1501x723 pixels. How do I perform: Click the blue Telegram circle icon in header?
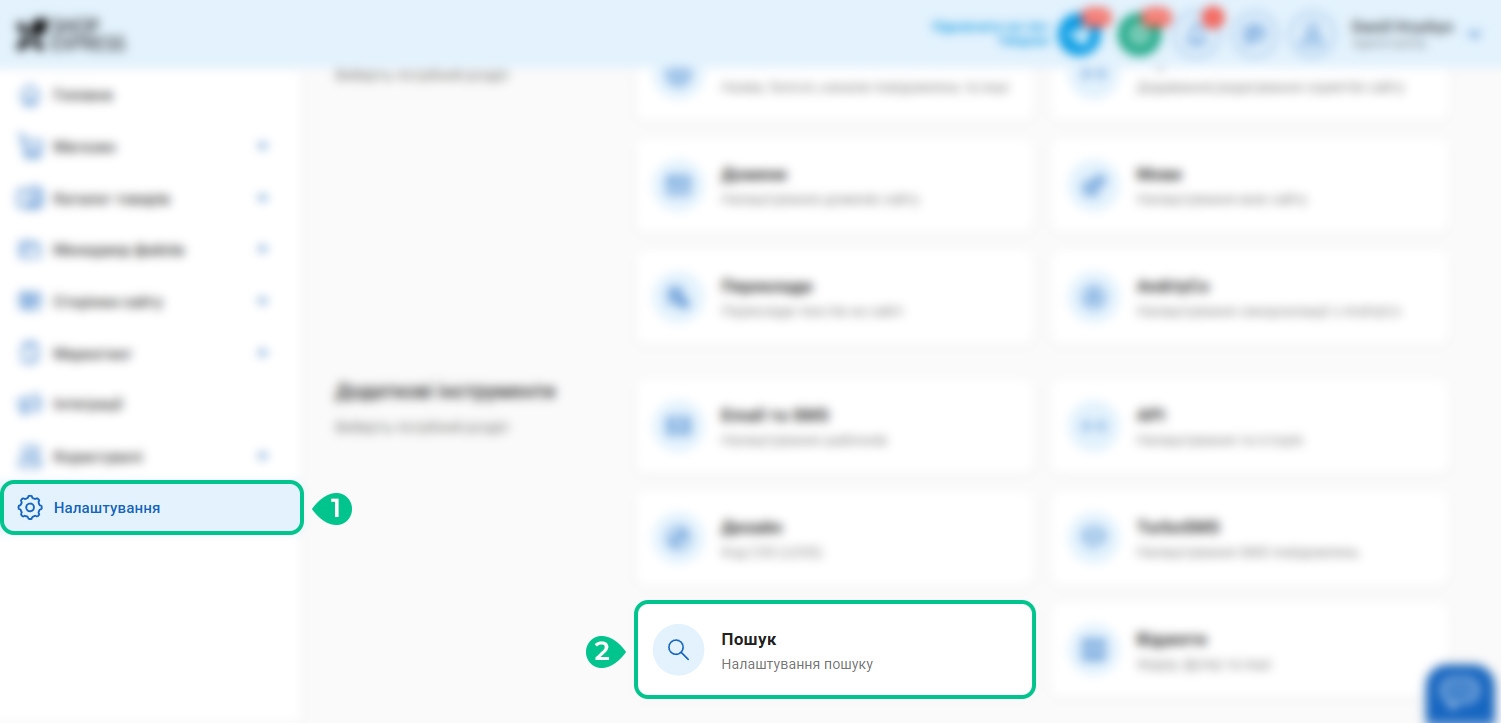coord(1080,35)
